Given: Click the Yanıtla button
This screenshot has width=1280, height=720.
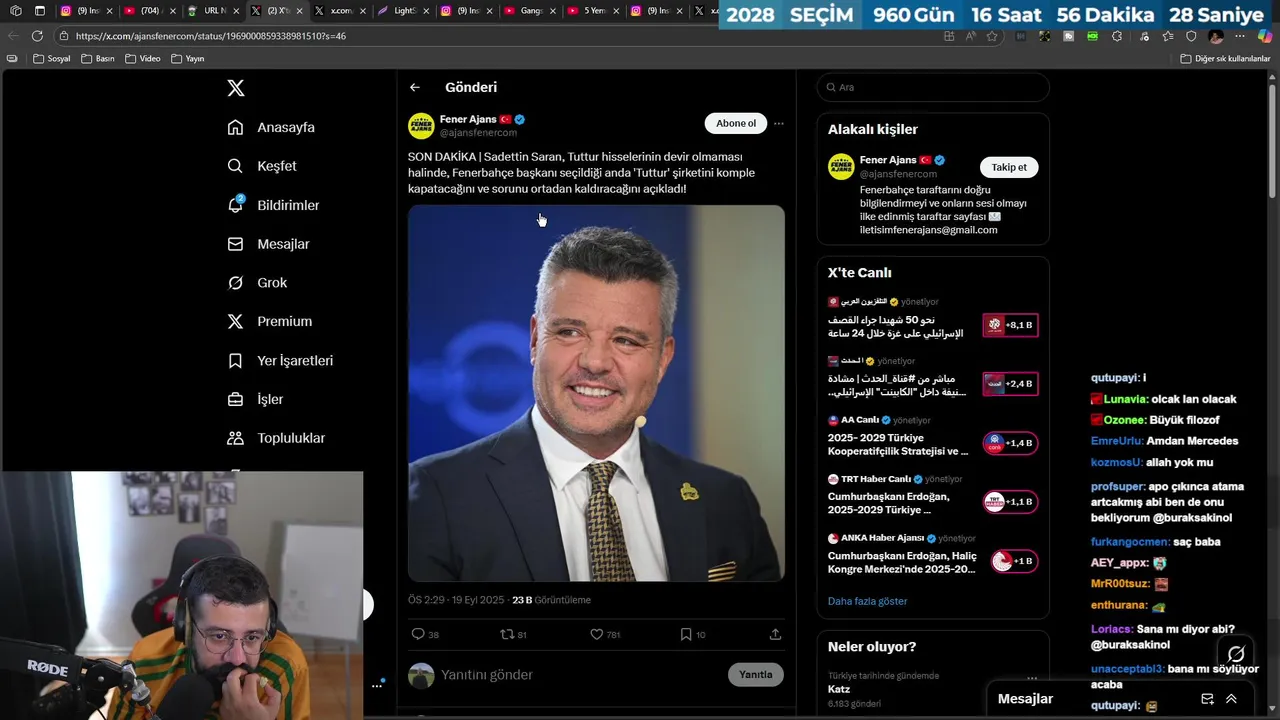Looking at the screenshot, I should 756,675.
